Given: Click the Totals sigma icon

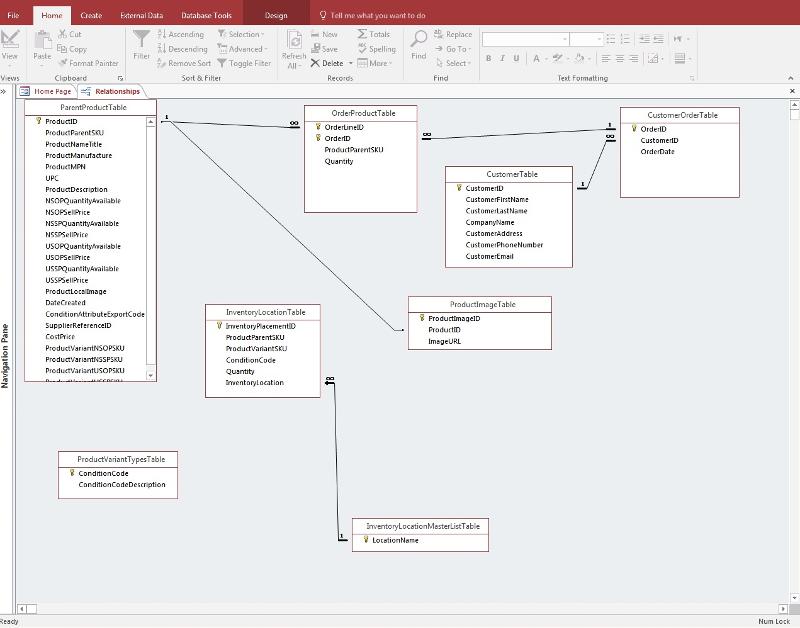Looking at the screenshot, I should pos(374,34).
